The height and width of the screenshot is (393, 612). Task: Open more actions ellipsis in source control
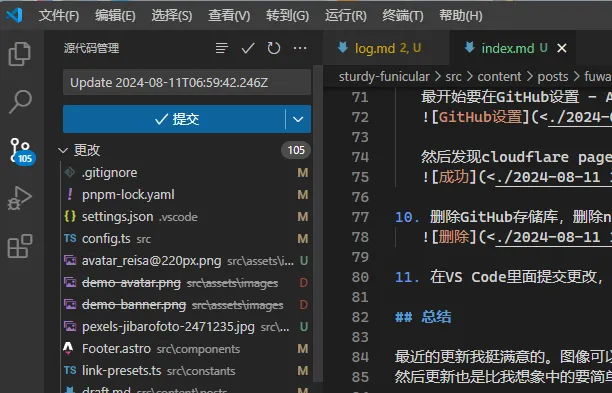click(x=300, y=48)
